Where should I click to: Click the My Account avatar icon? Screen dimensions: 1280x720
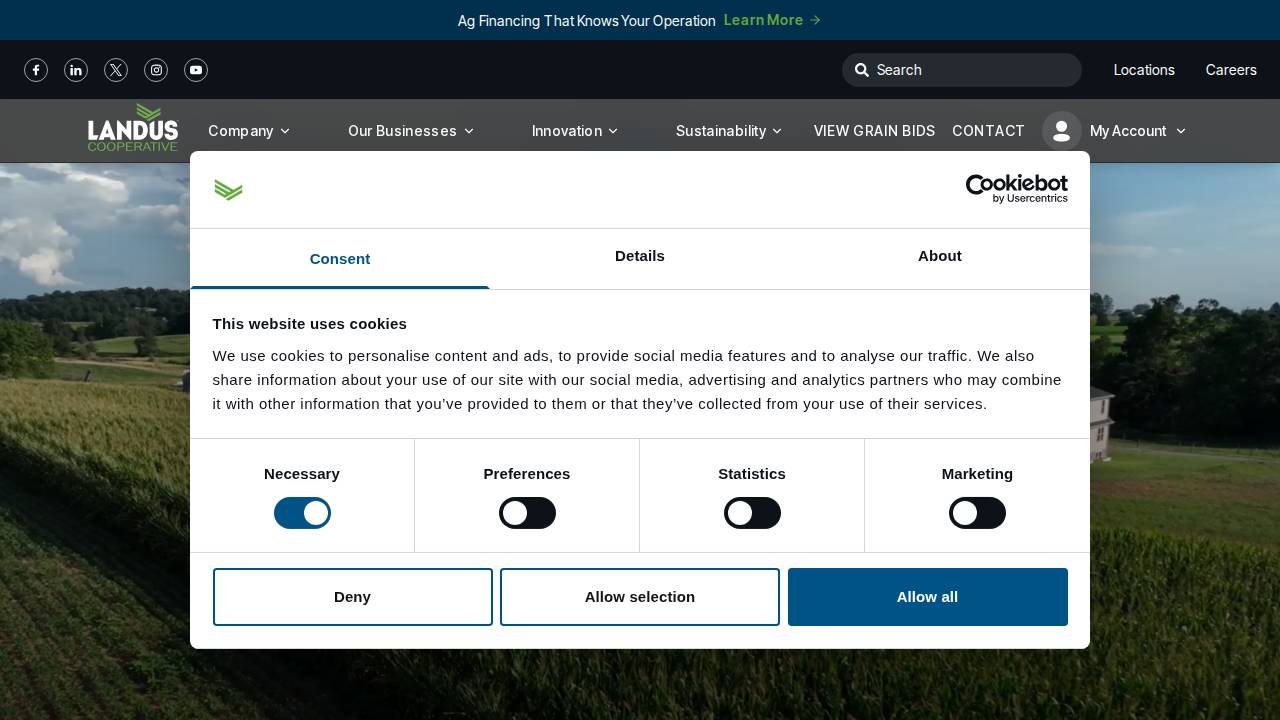(x=1062, y=131)
